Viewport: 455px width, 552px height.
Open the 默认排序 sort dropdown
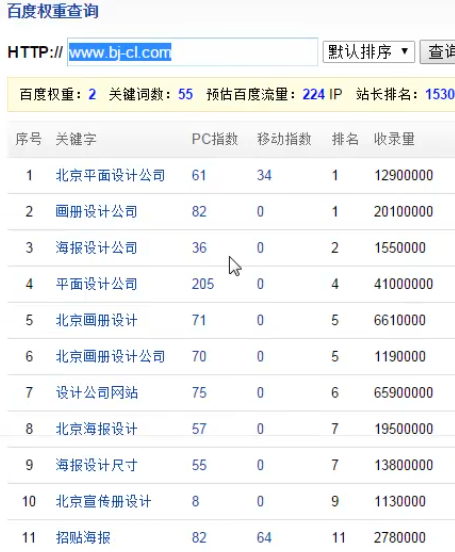[368, 52]
